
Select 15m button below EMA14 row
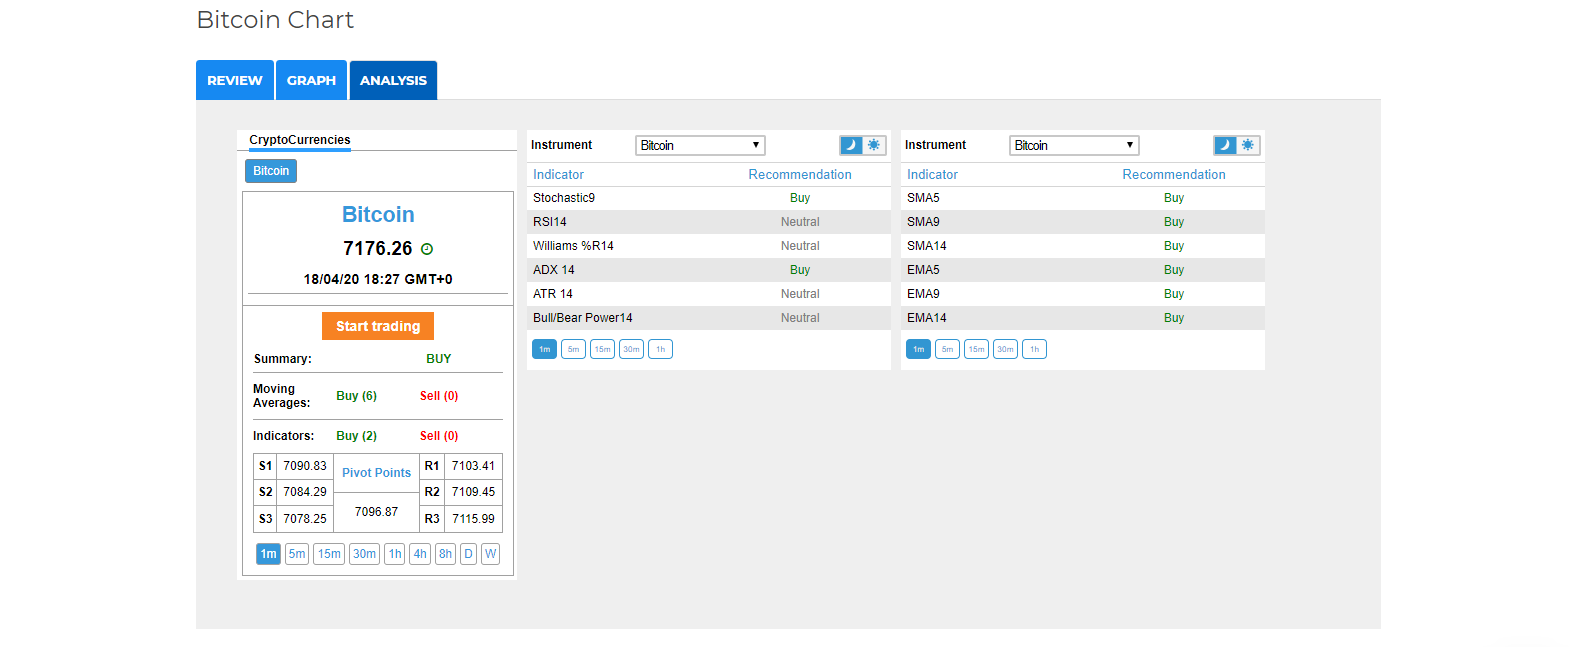[976, 349]
